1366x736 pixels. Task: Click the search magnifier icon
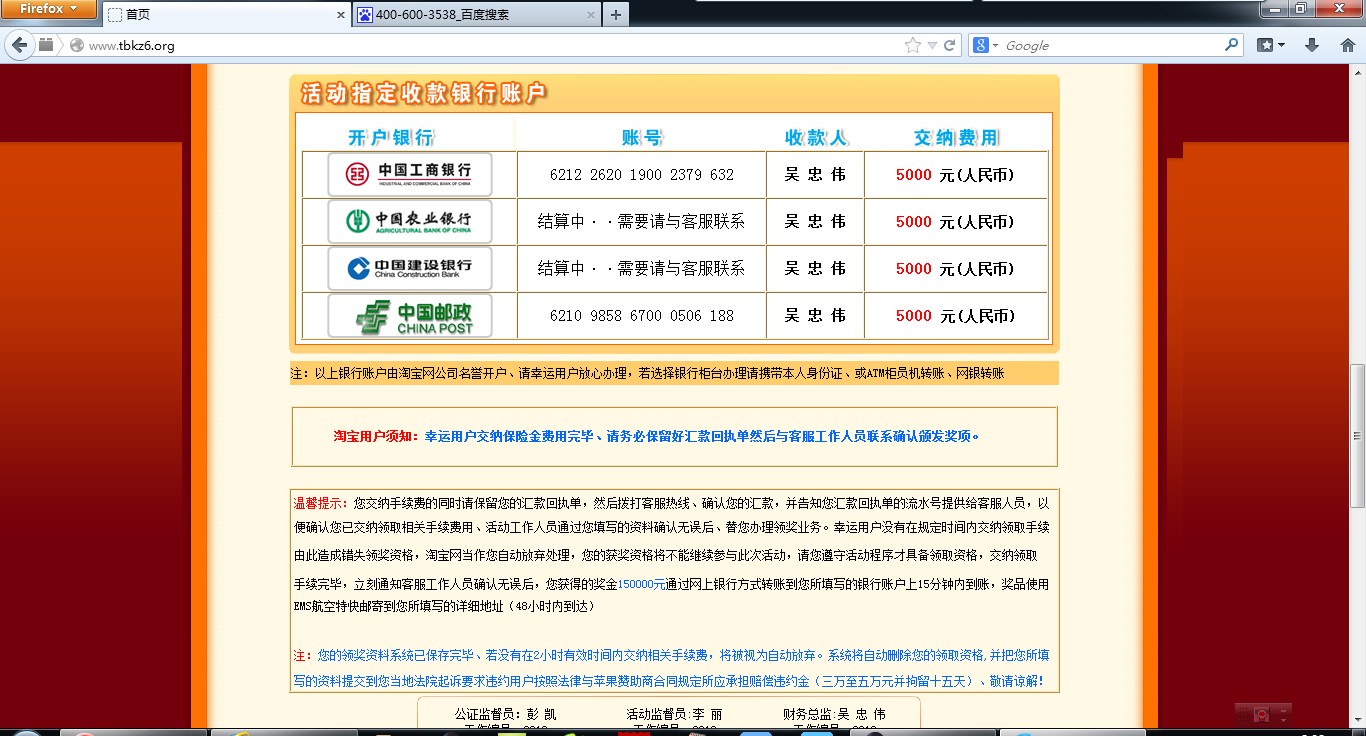[1232, 45]
